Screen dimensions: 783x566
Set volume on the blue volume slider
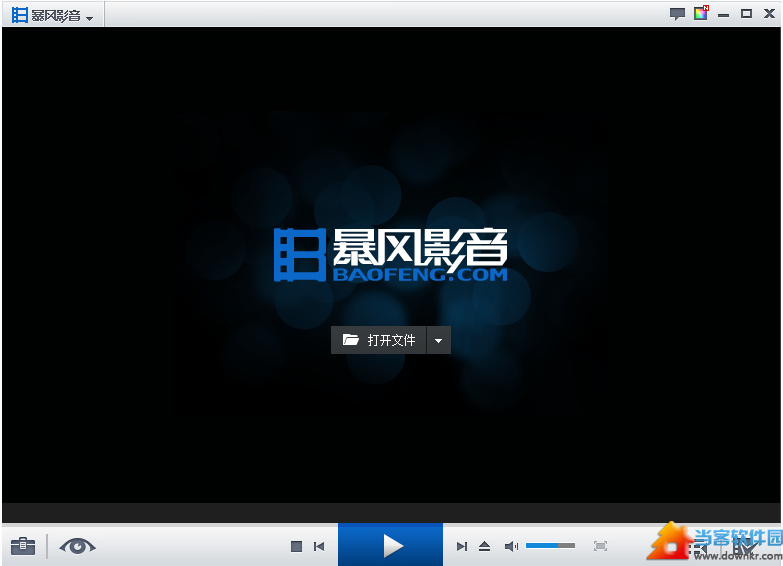point(550,546)
